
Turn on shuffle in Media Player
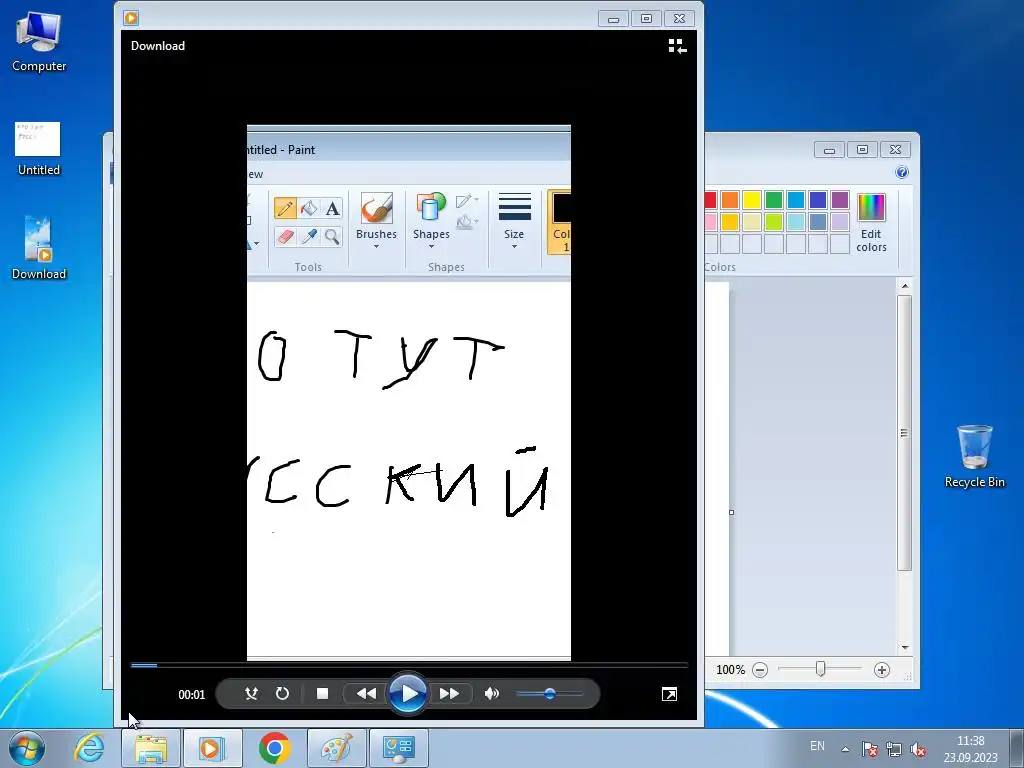pos(251,694)
